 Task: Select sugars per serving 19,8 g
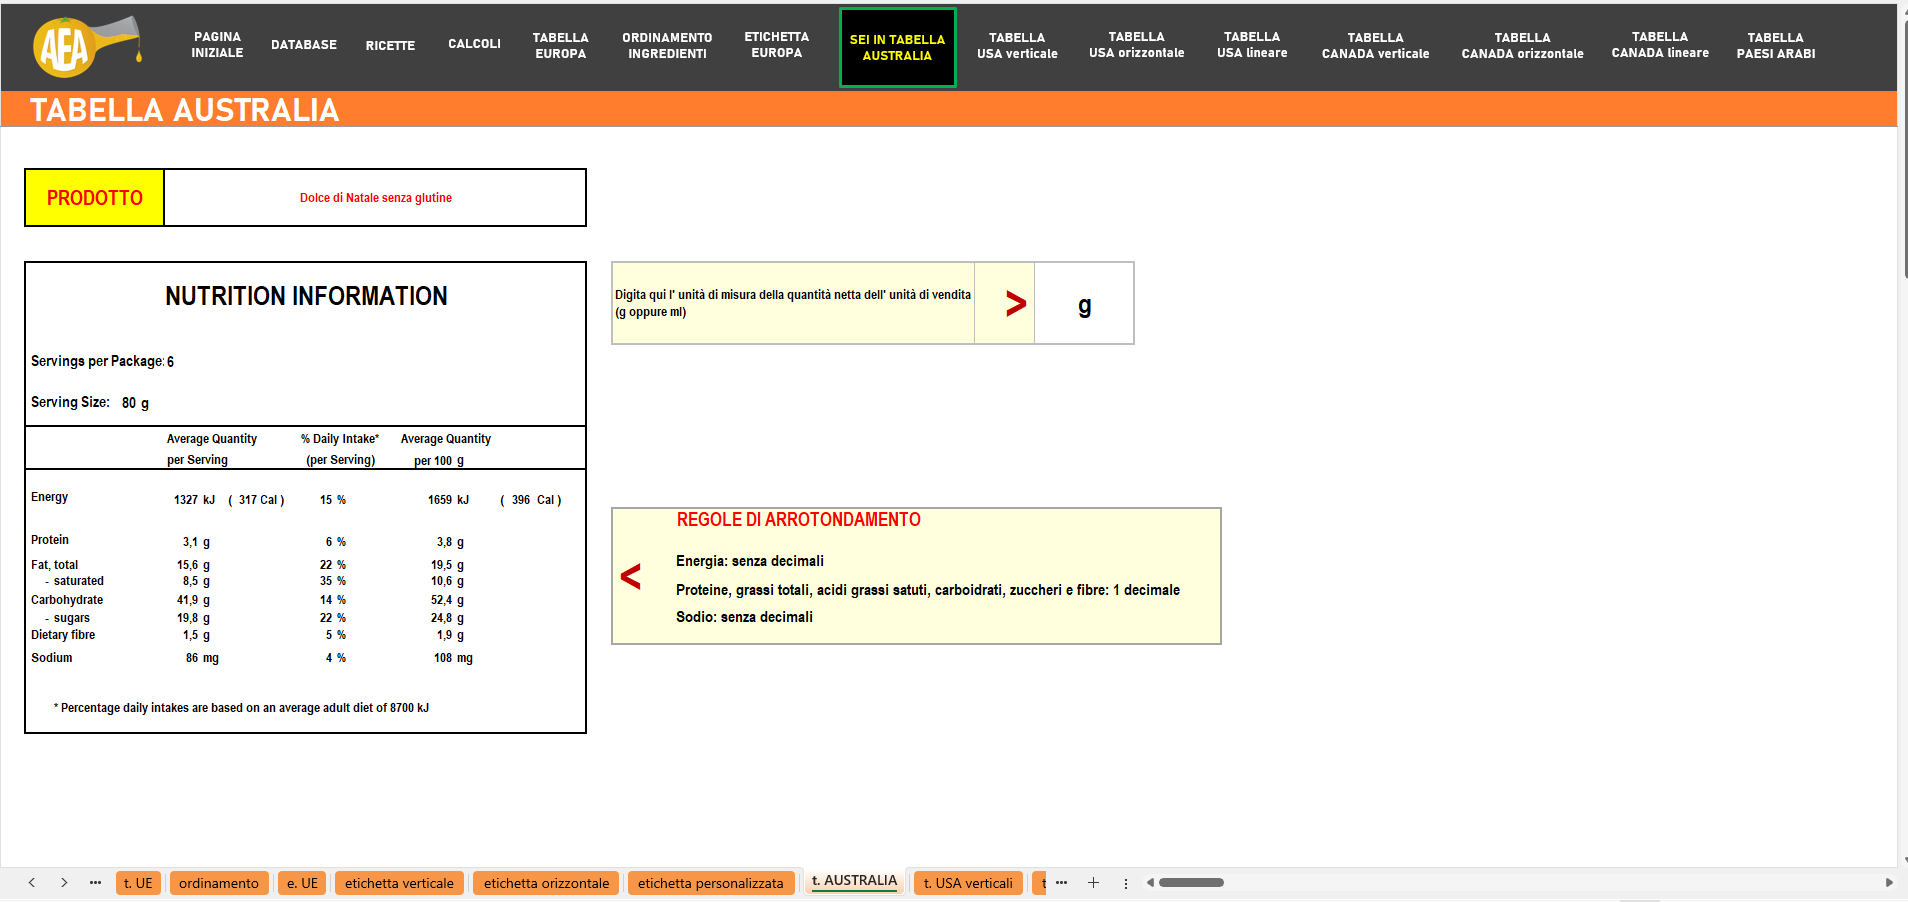193,618
